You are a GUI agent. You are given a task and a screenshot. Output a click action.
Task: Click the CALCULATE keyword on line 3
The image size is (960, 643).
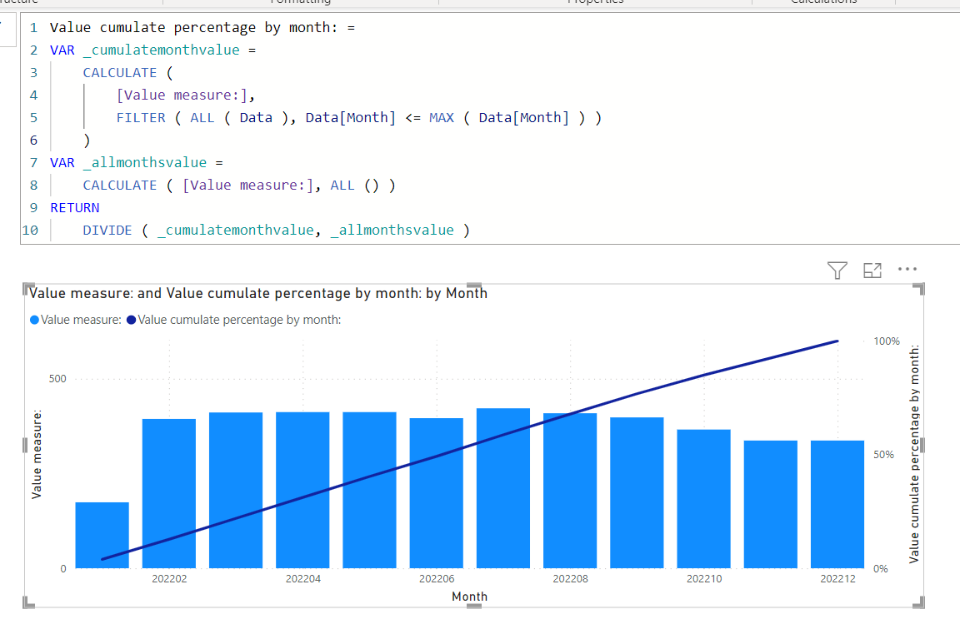[120, 73]
